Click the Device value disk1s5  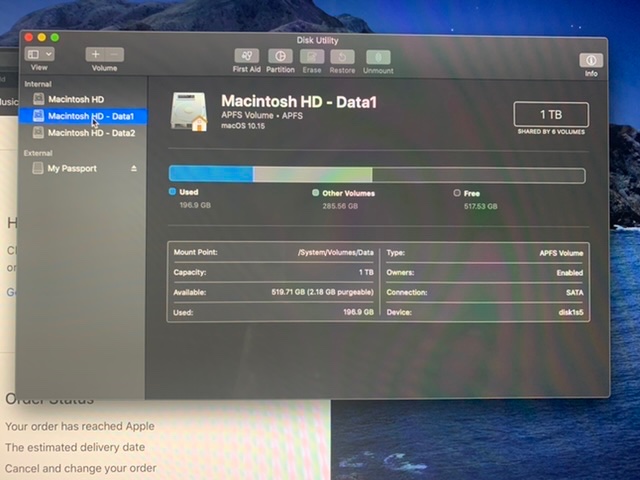point(571,313)
